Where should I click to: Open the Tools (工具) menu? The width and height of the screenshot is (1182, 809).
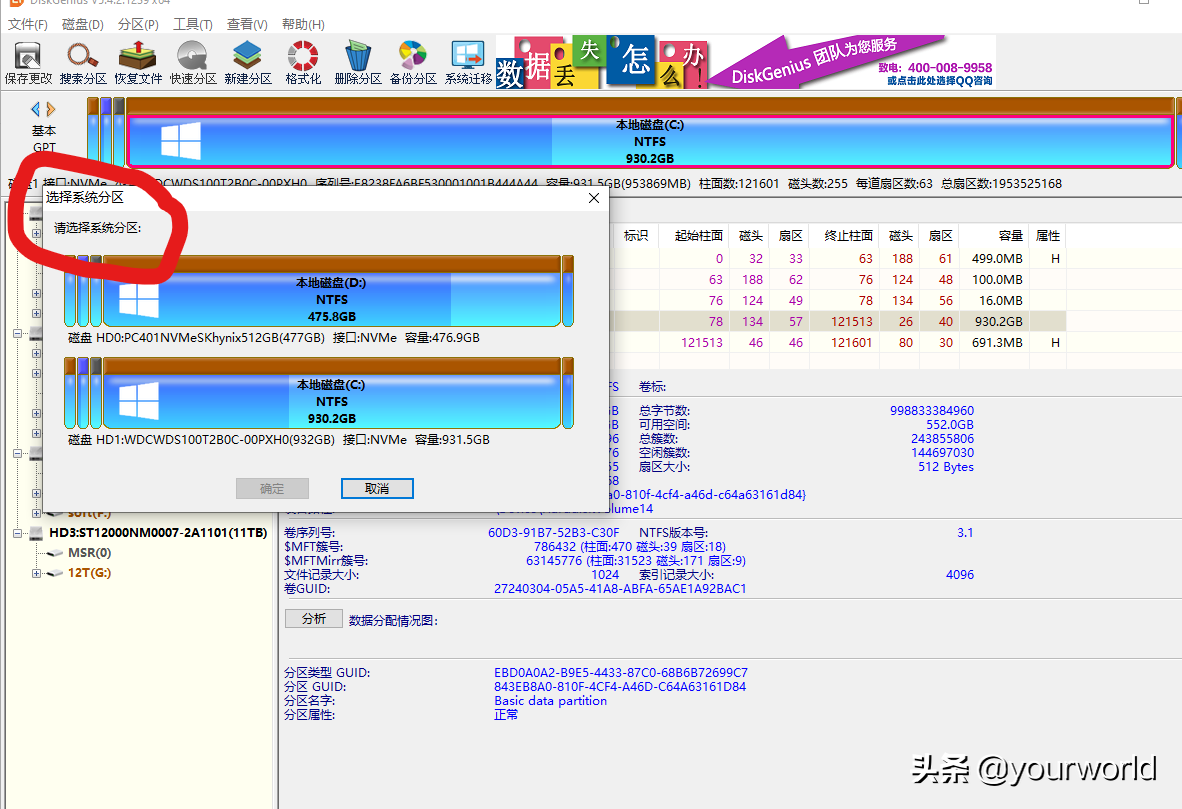pos(192,24)
